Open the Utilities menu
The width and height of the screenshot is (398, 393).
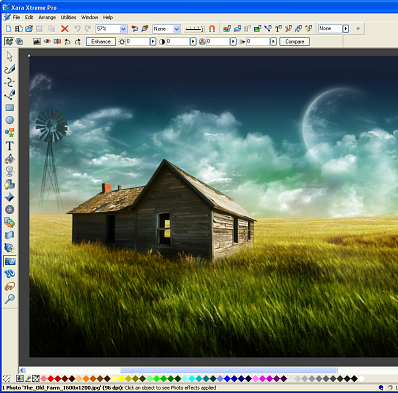click(x=68, y=17)
